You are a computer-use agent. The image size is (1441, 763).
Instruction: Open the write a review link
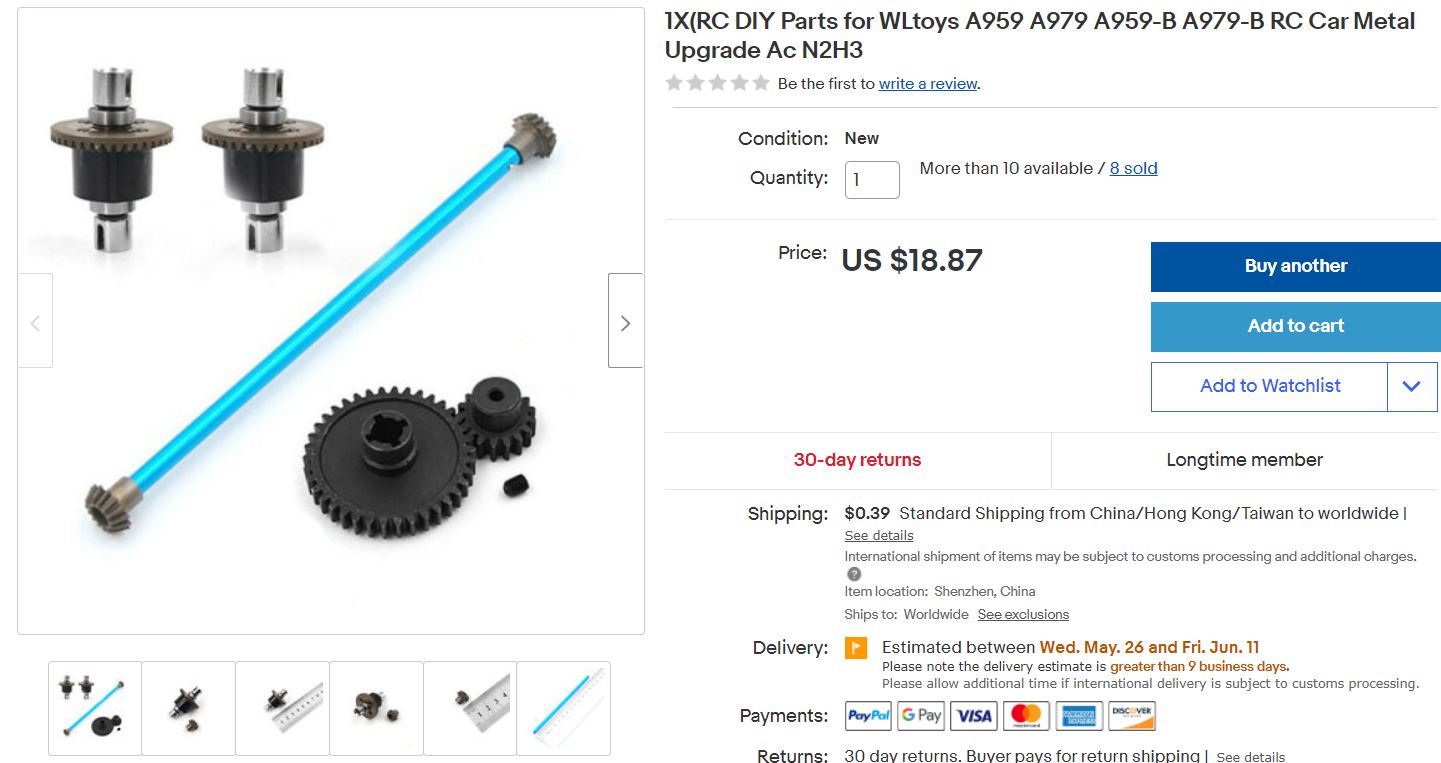(x=927, y=84)
